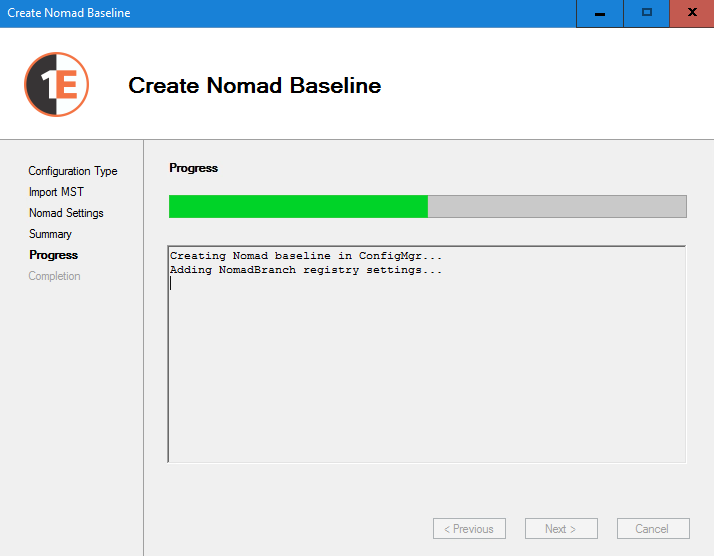Click the large 'Create Nomad Baseline' header
Viewport: 714px width, 556px height.
tap(254, 86)
